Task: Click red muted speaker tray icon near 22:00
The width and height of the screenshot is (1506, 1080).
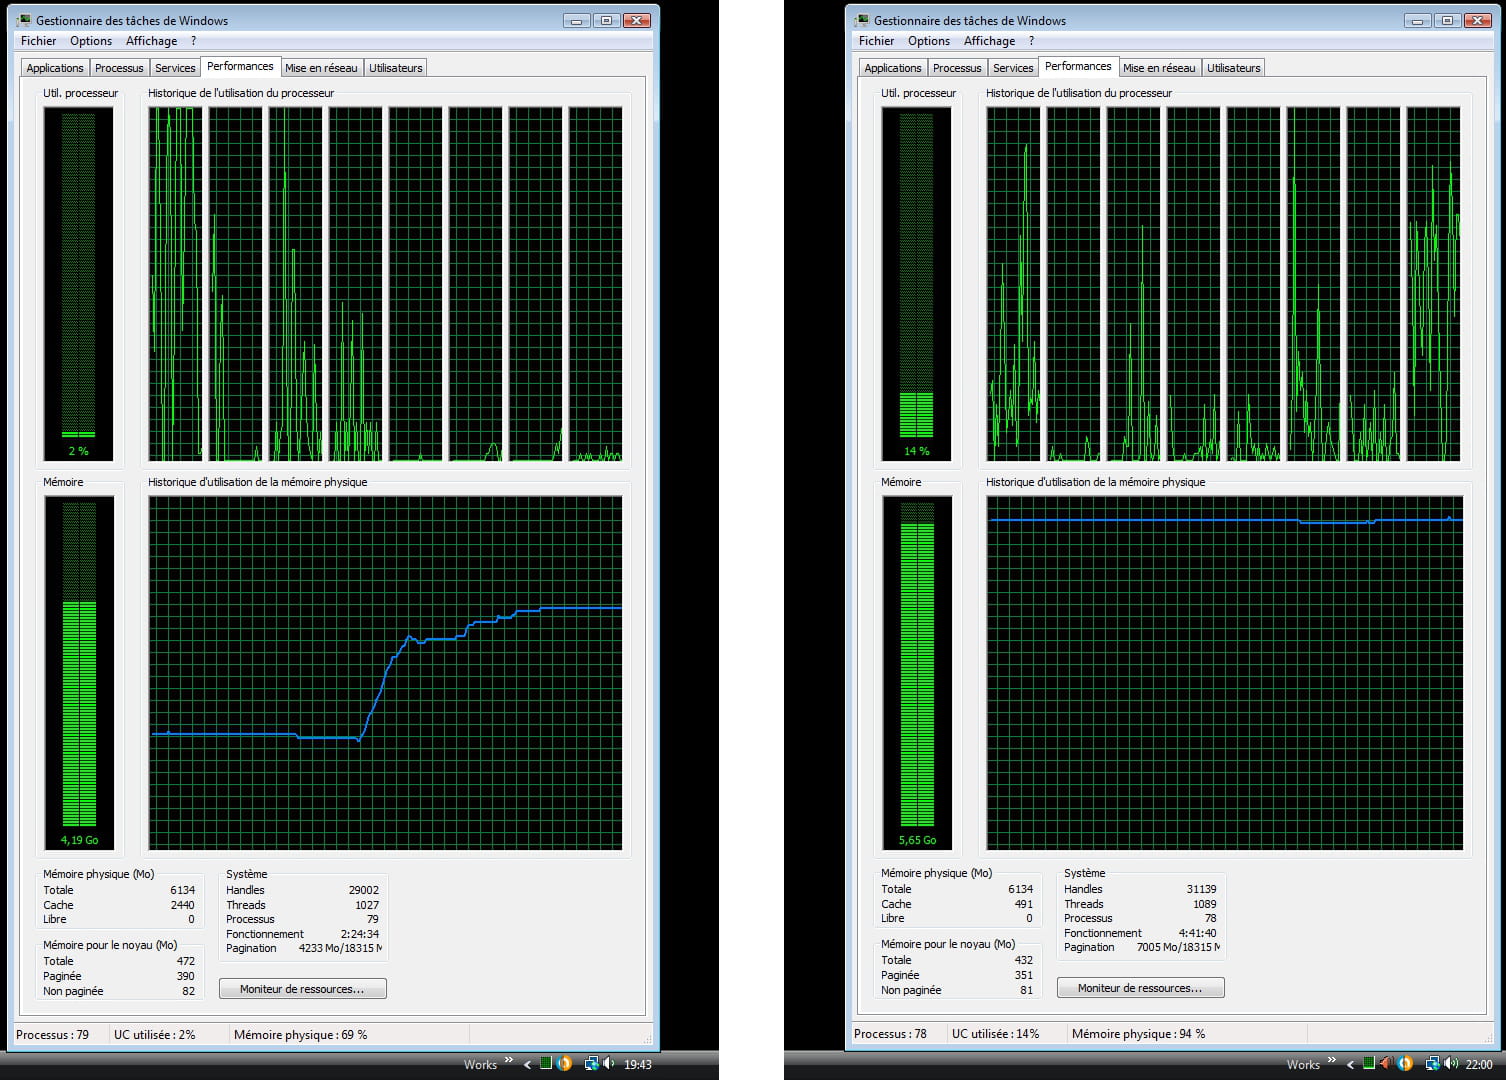Action: 1387,1063
